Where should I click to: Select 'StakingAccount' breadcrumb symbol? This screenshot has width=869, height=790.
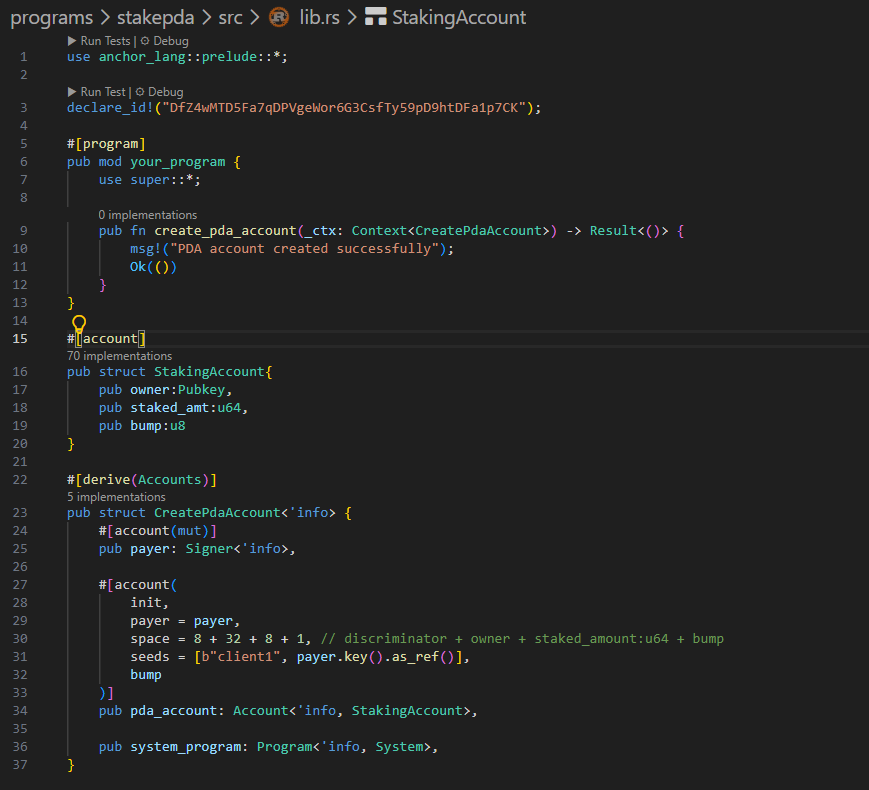pos(459,18)
